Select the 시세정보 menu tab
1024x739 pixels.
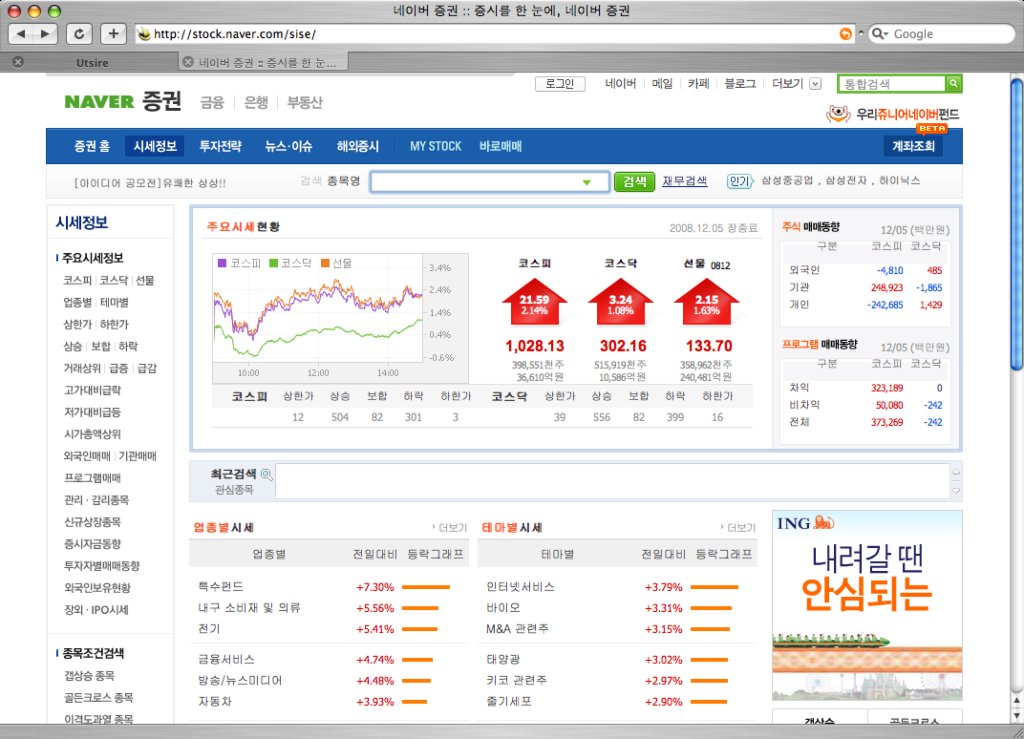pyautogui.click(x=155, y=146)
